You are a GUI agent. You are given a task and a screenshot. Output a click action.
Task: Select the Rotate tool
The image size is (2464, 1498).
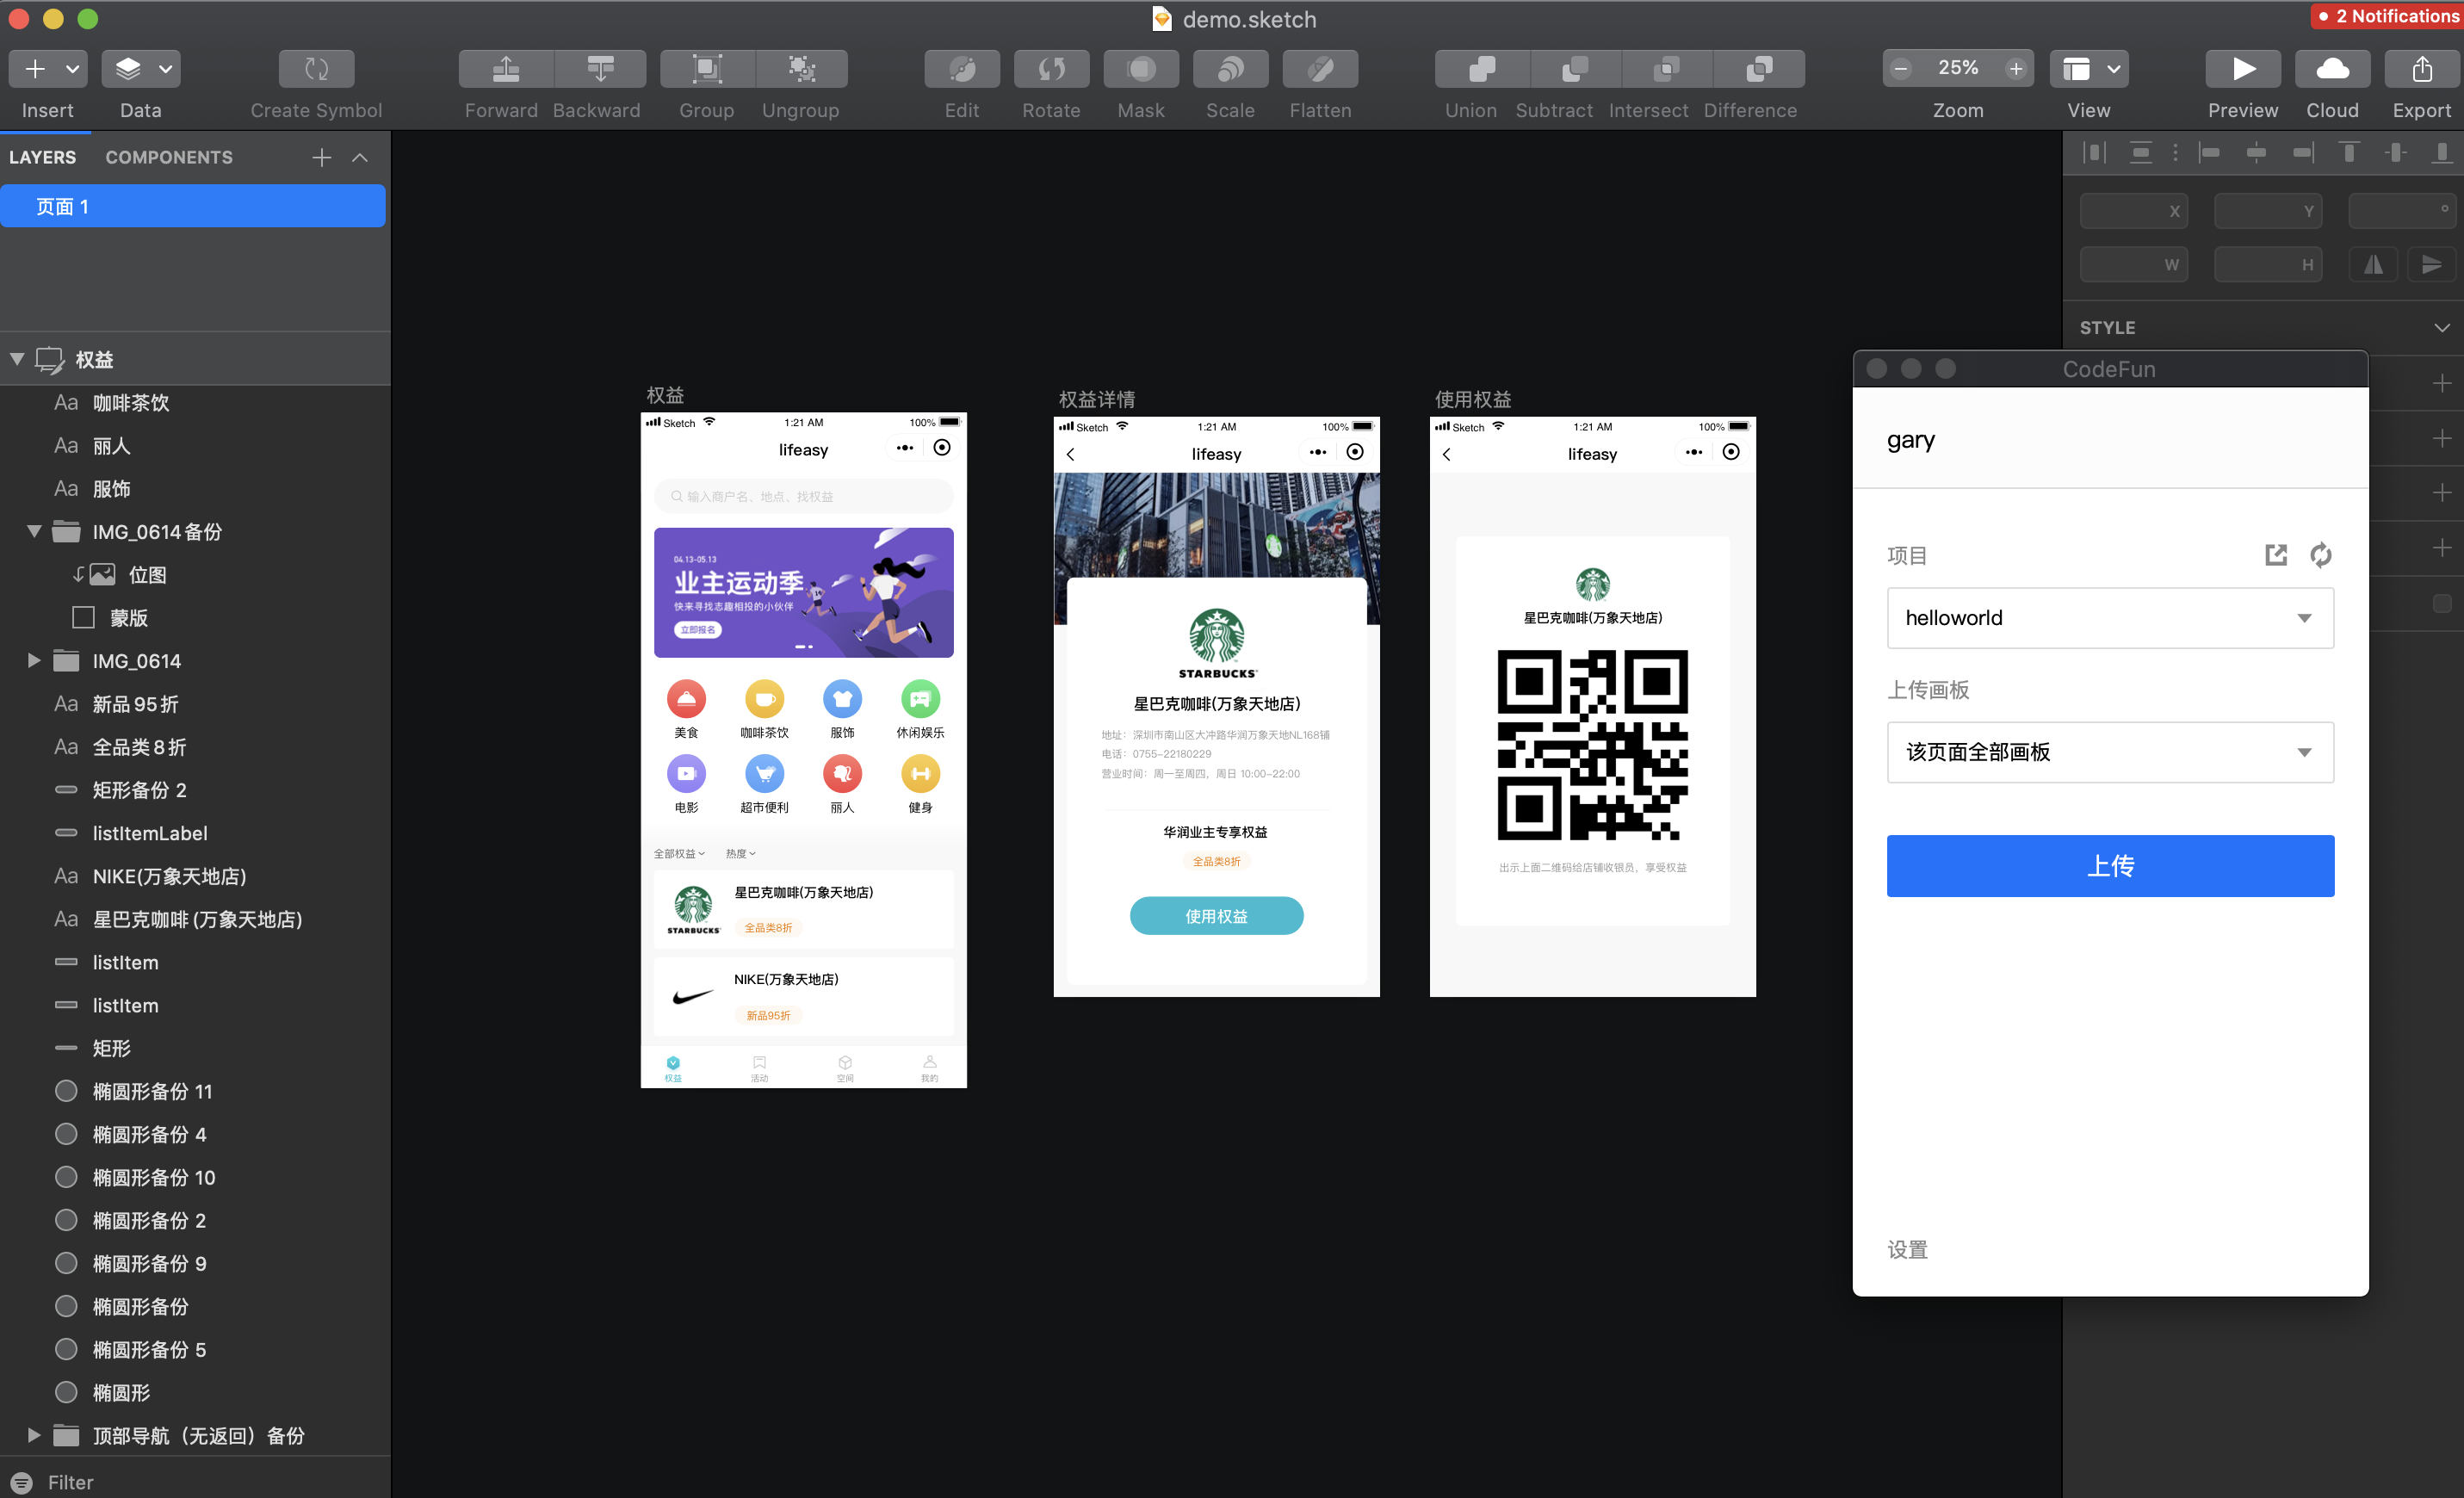(x=1051, y=69)
